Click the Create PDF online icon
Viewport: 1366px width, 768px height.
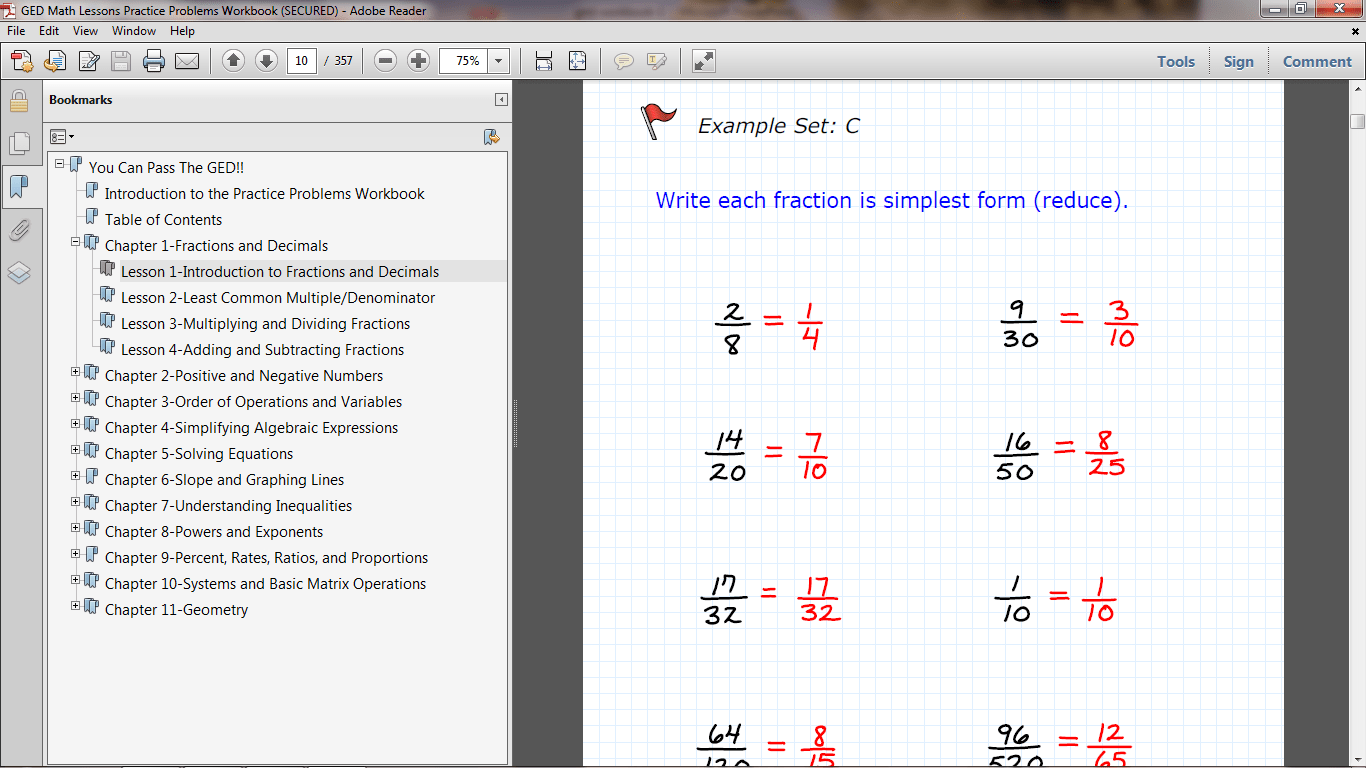(x=22, y=61)
